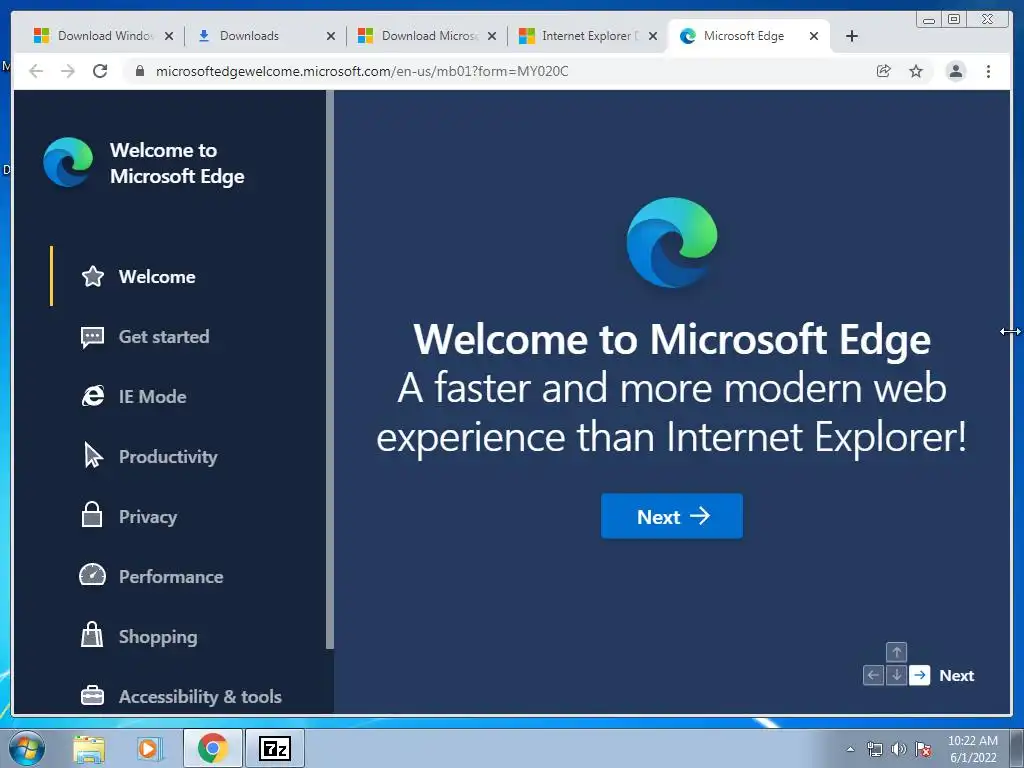Screen dimensions: 1024x768
Task: Close the Download Microsoft tab
Action: coord(492,36)
